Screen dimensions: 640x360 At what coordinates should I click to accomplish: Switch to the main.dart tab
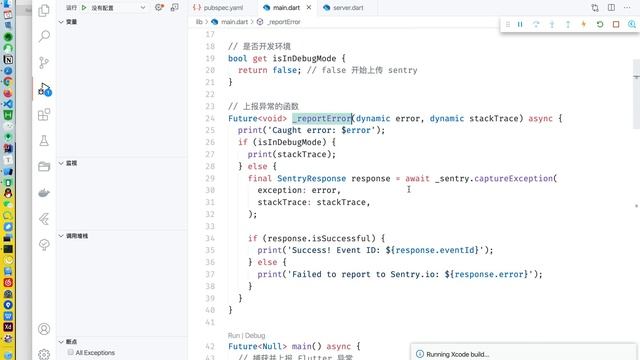pos(286,7)
